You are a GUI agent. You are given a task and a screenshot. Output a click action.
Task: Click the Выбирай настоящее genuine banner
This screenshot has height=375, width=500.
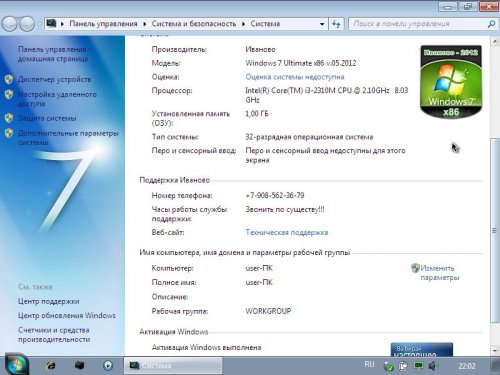422,350
